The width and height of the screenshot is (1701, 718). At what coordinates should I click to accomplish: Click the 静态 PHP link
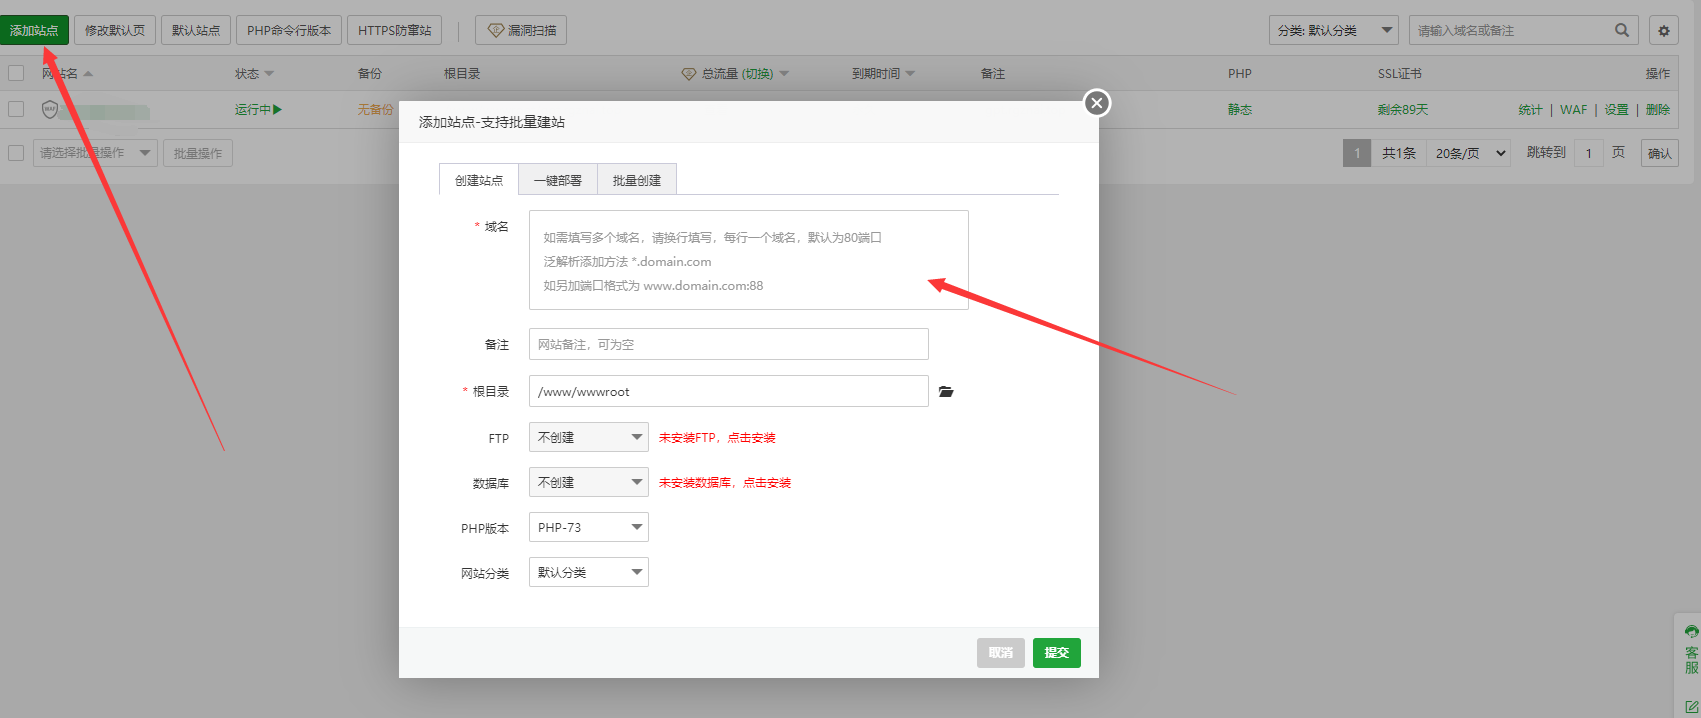pos(1240,109)
